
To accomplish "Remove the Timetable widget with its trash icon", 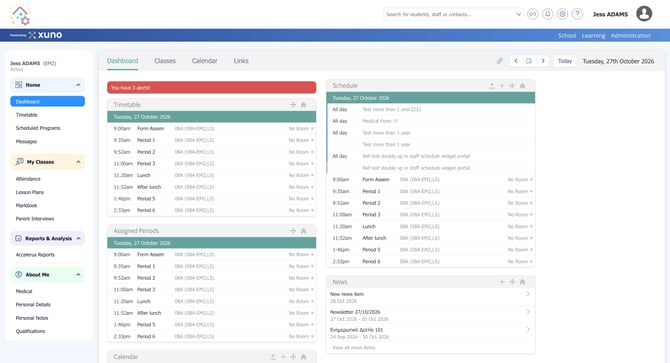I will coord(303,105).
